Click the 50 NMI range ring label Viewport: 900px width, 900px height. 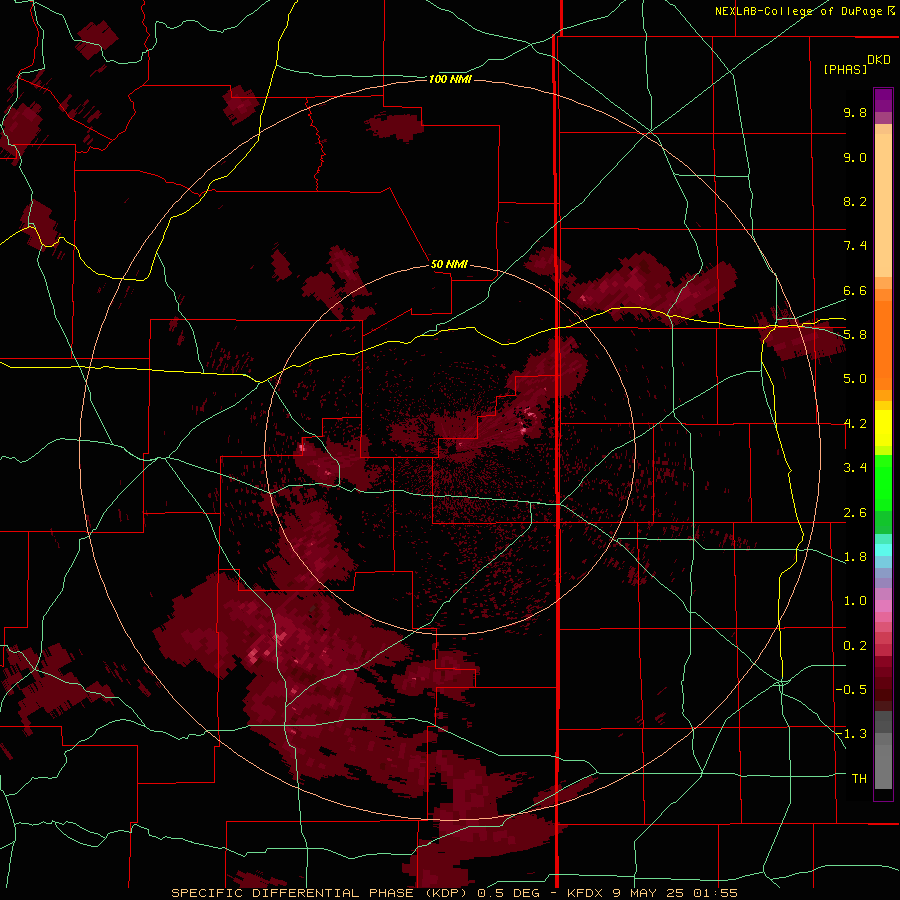pos(449,264)
